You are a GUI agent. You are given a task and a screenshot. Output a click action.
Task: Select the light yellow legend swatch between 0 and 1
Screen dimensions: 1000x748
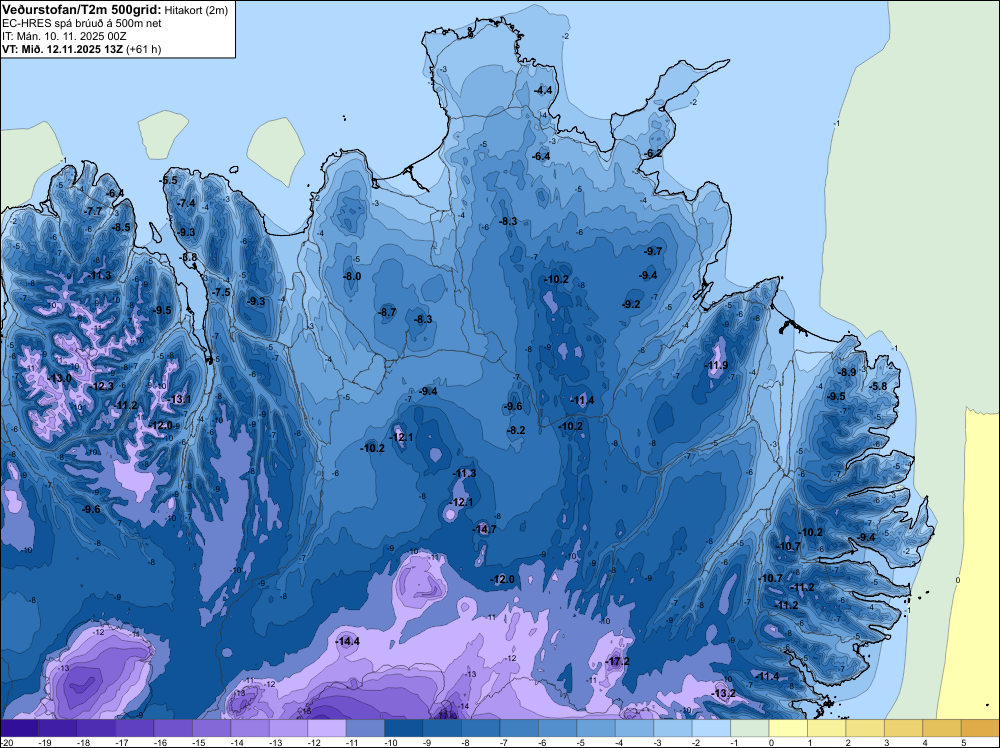pyautogui.click(x=788, y=728)
